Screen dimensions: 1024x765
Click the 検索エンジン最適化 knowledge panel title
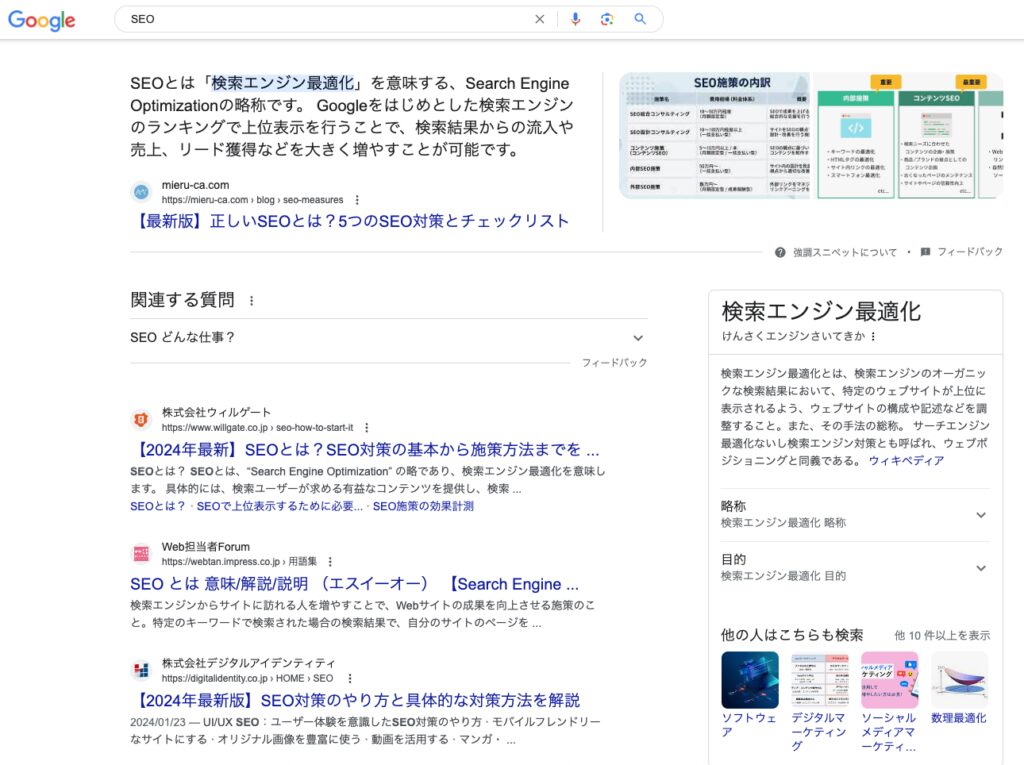tap(821, 312)
